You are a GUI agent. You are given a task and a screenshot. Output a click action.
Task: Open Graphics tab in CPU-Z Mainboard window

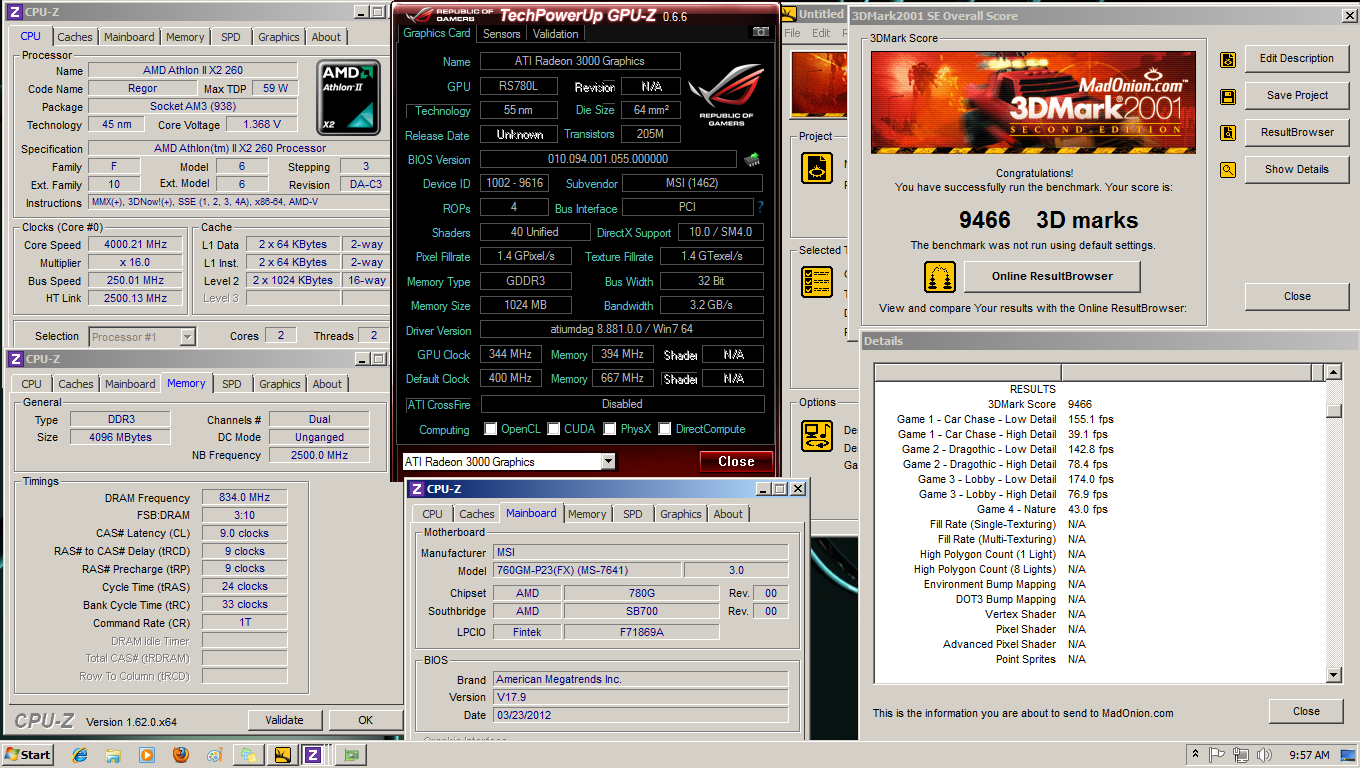pos(681,514)
